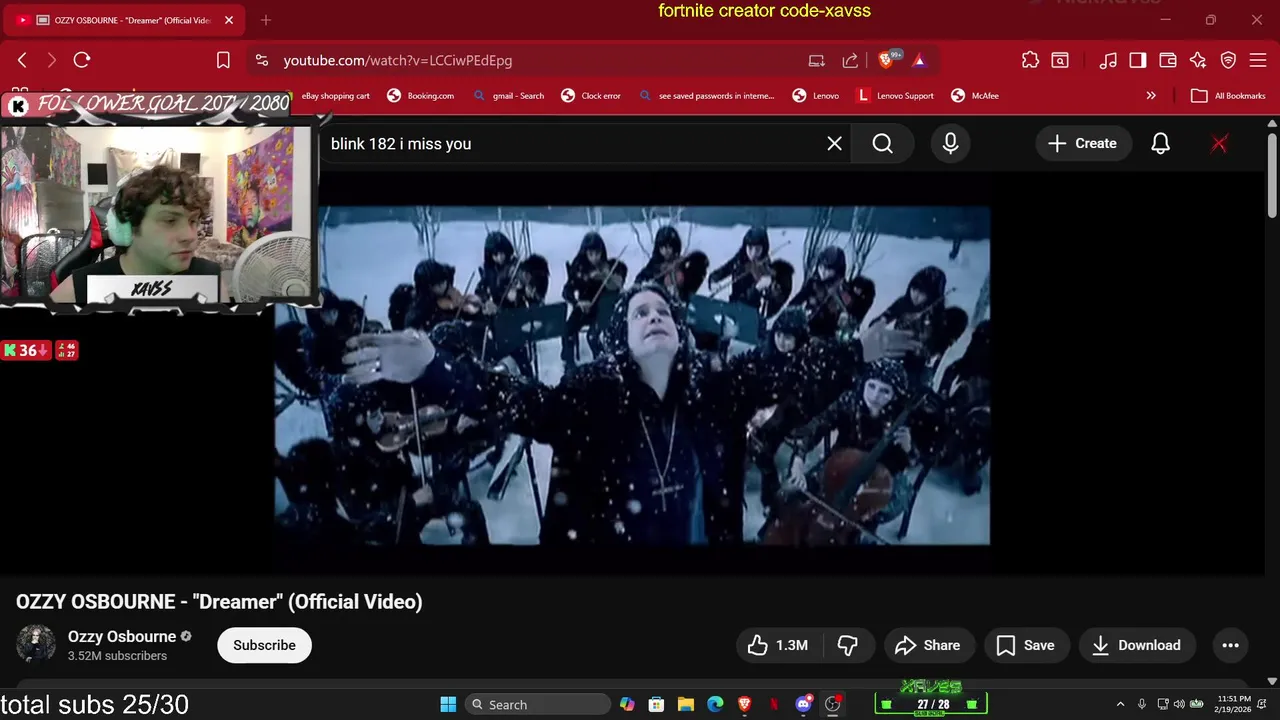Open Discord from the taskbar
Screen dimensions: 1280x720
click(803, 704)
